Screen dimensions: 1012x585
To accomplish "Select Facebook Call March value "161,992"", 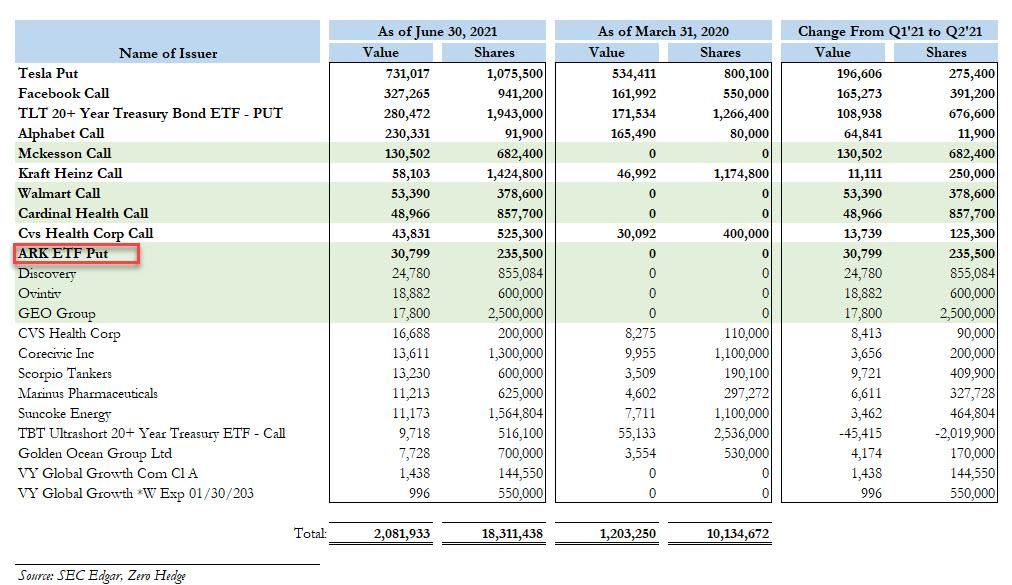I will [634, 94].
